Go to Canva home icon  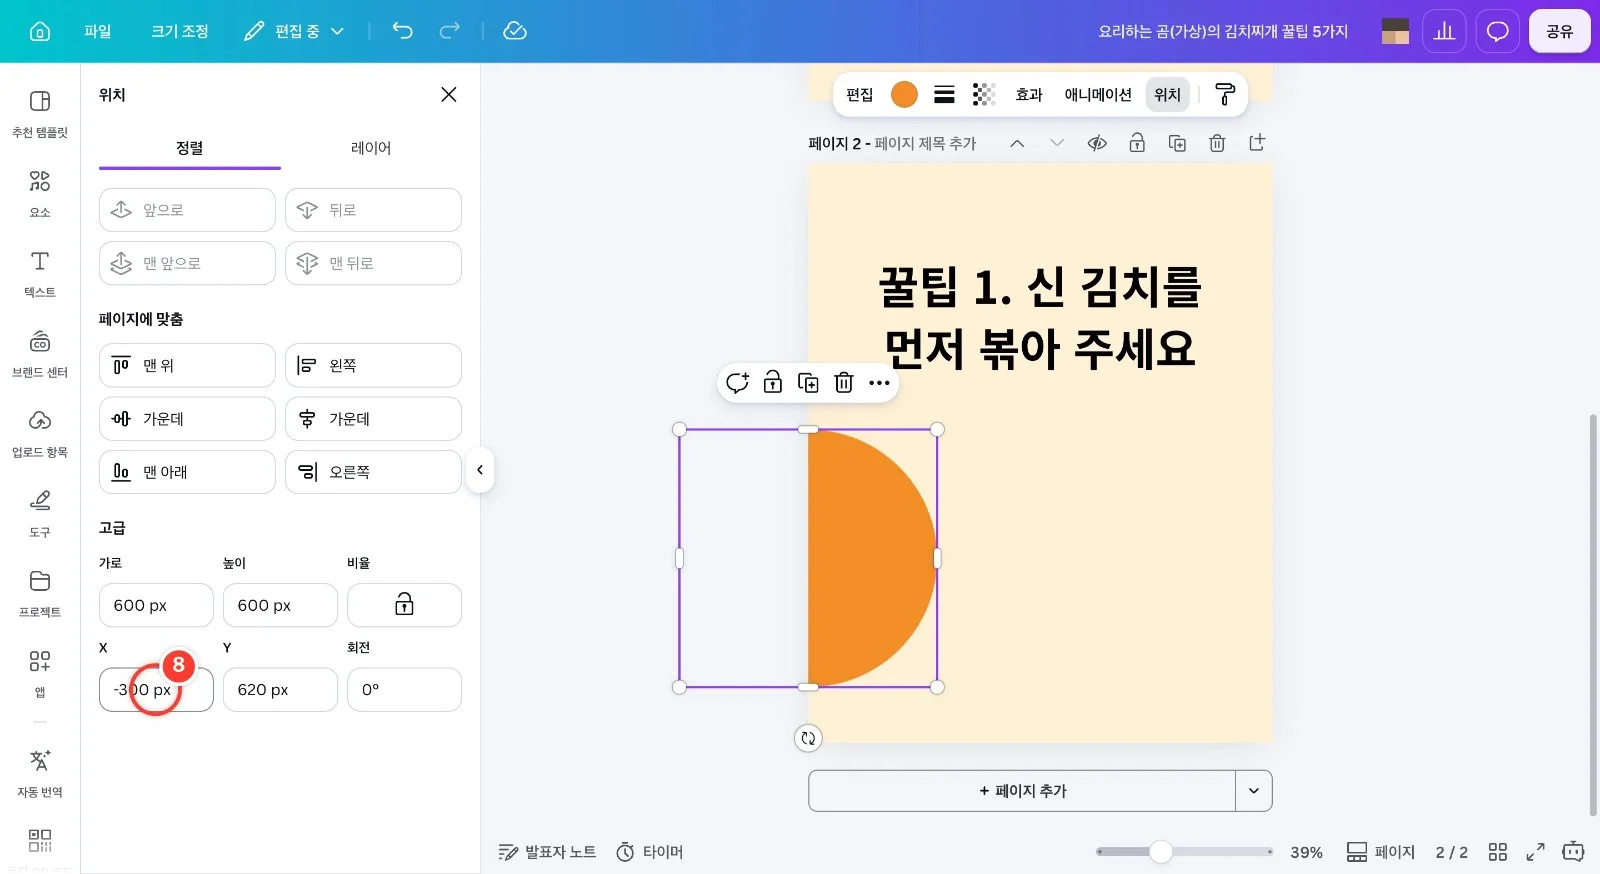point(40,31)
